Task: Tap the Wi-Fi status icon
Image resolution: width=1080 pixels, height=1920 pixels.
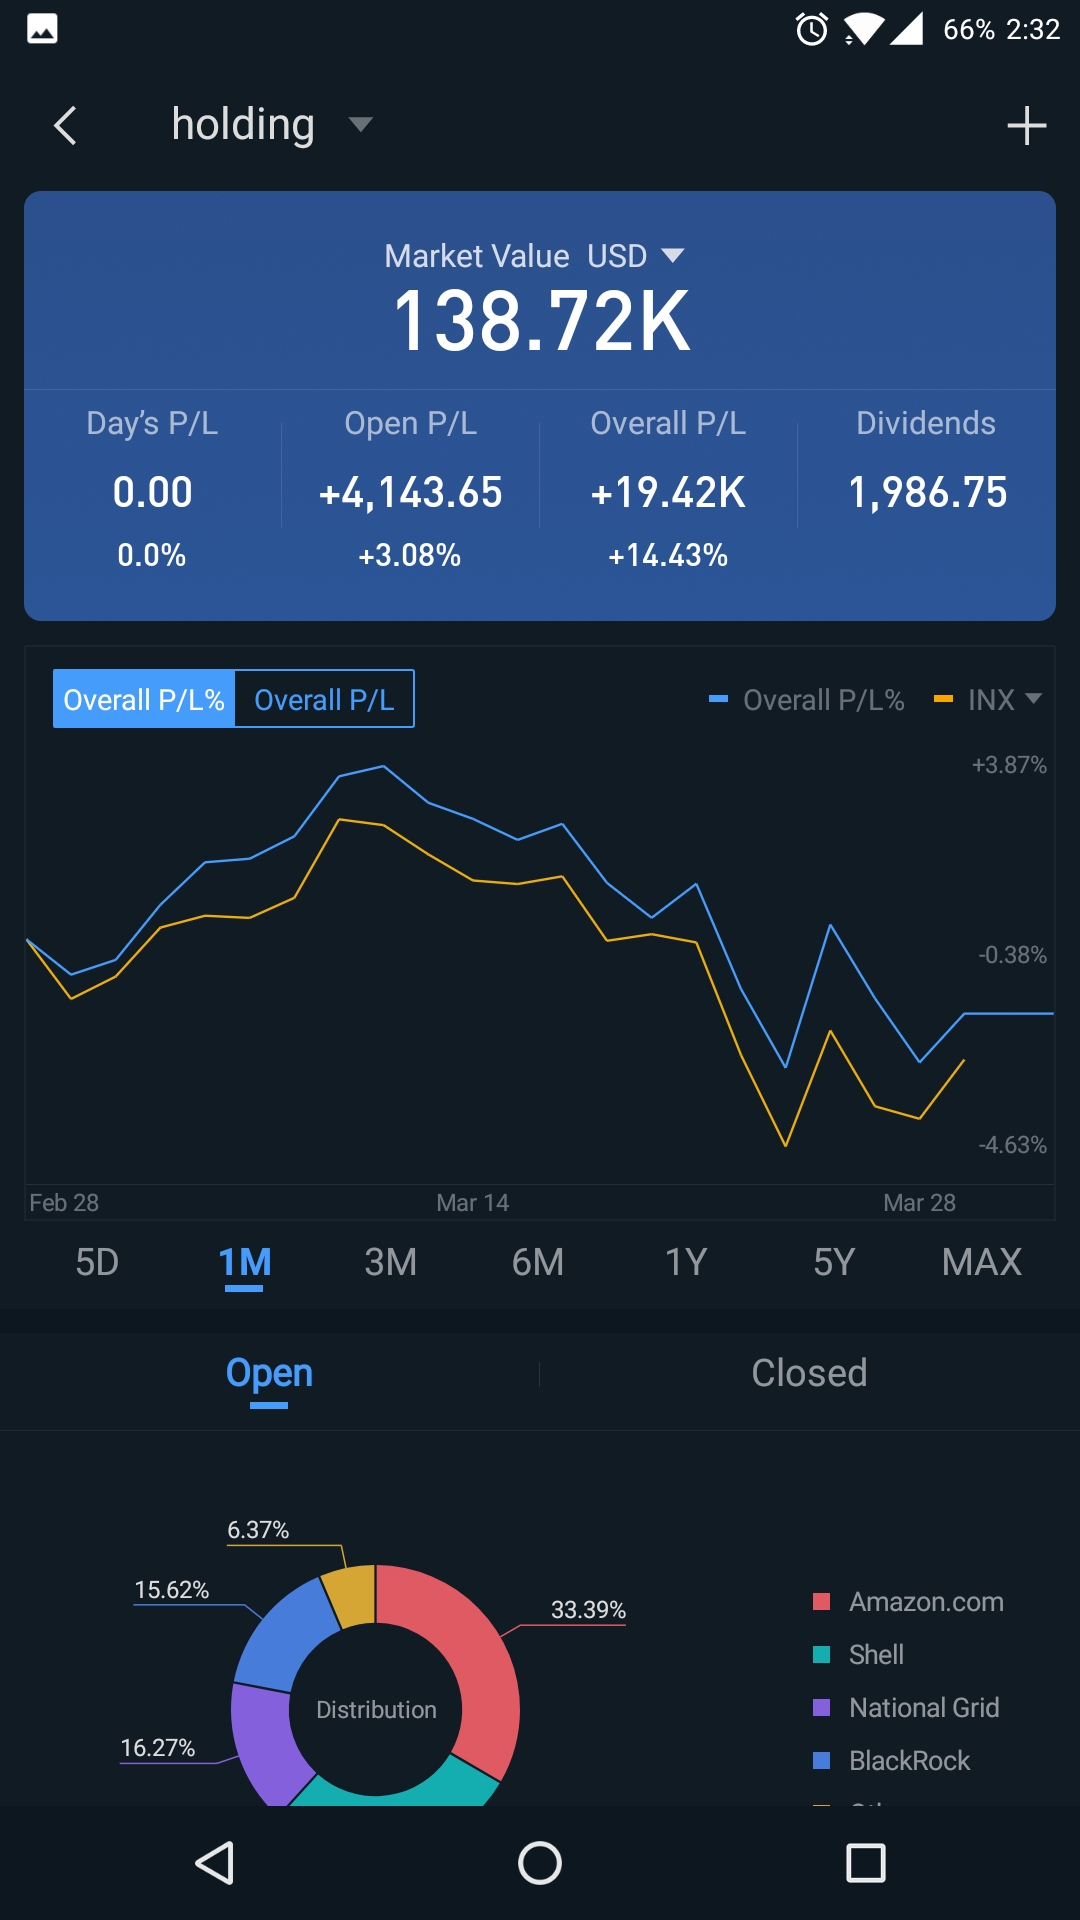Action: [862, 29]
